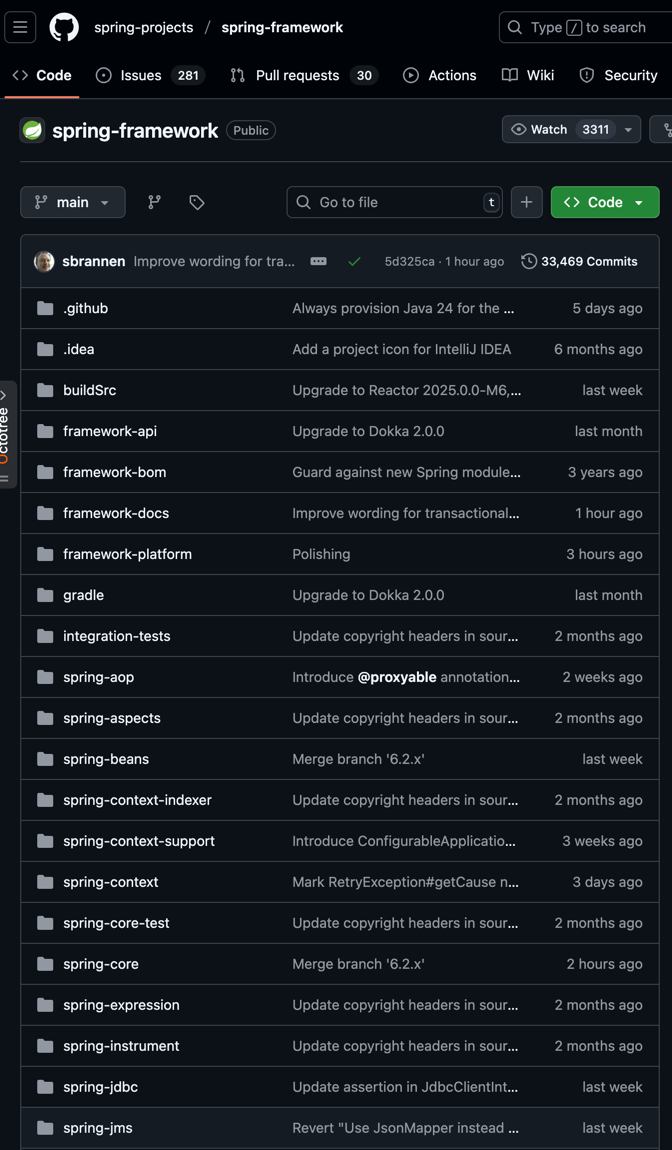Open the spring-core folder
This screenshot has height=1150, width=672.
100,964
